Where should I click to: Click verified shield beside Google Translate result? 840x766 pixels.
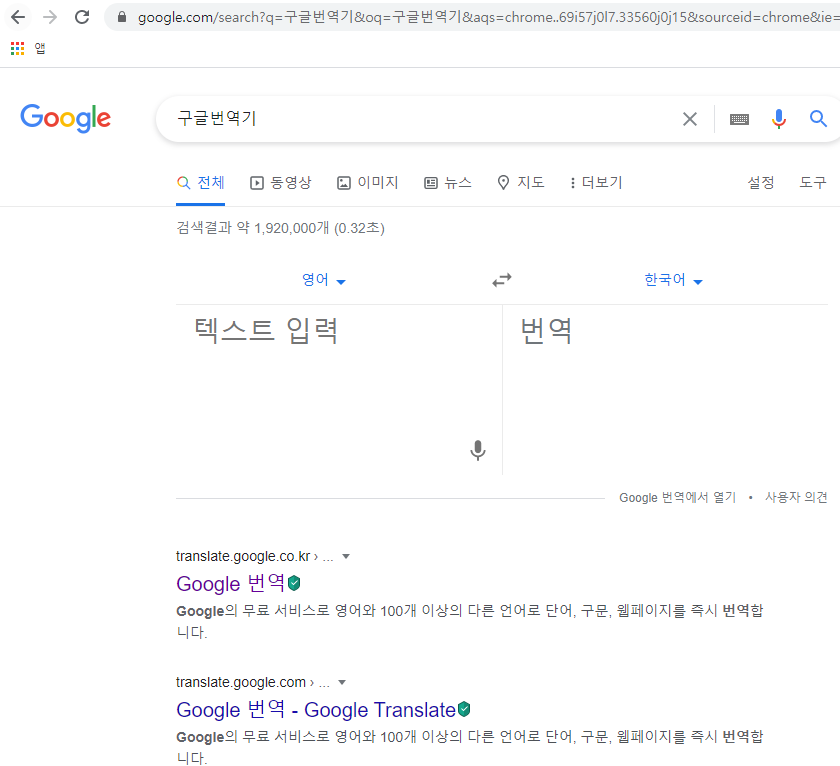464,709
